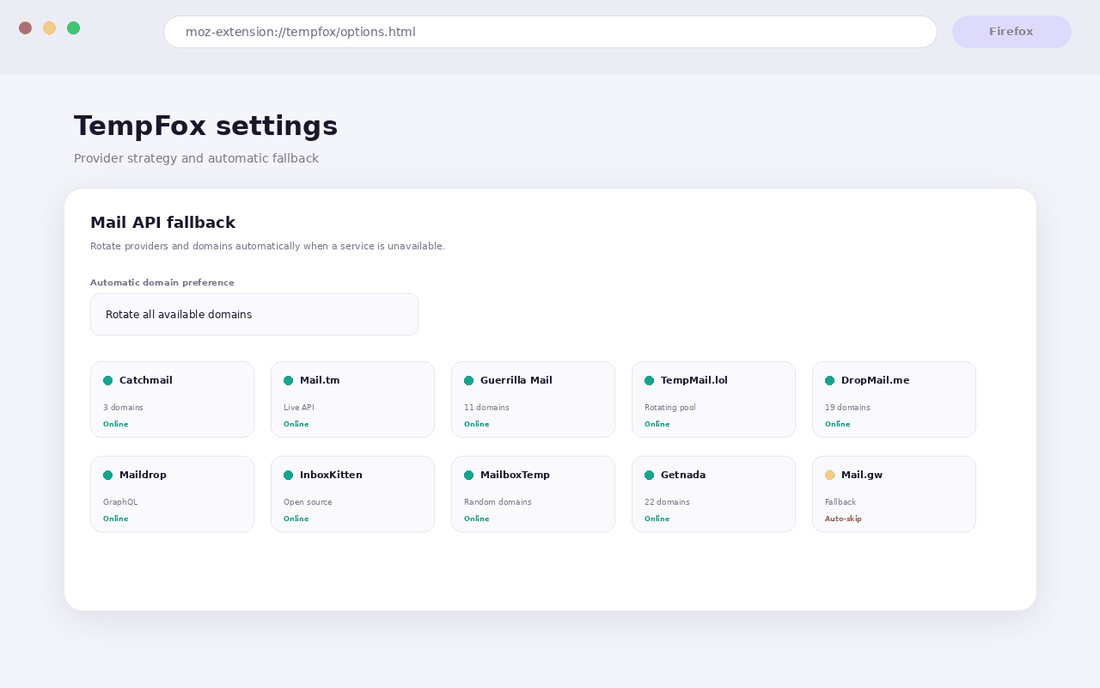Select the InboxKitten provider card
This screenshot has width=1100, height=688.
tap(353, 494)
